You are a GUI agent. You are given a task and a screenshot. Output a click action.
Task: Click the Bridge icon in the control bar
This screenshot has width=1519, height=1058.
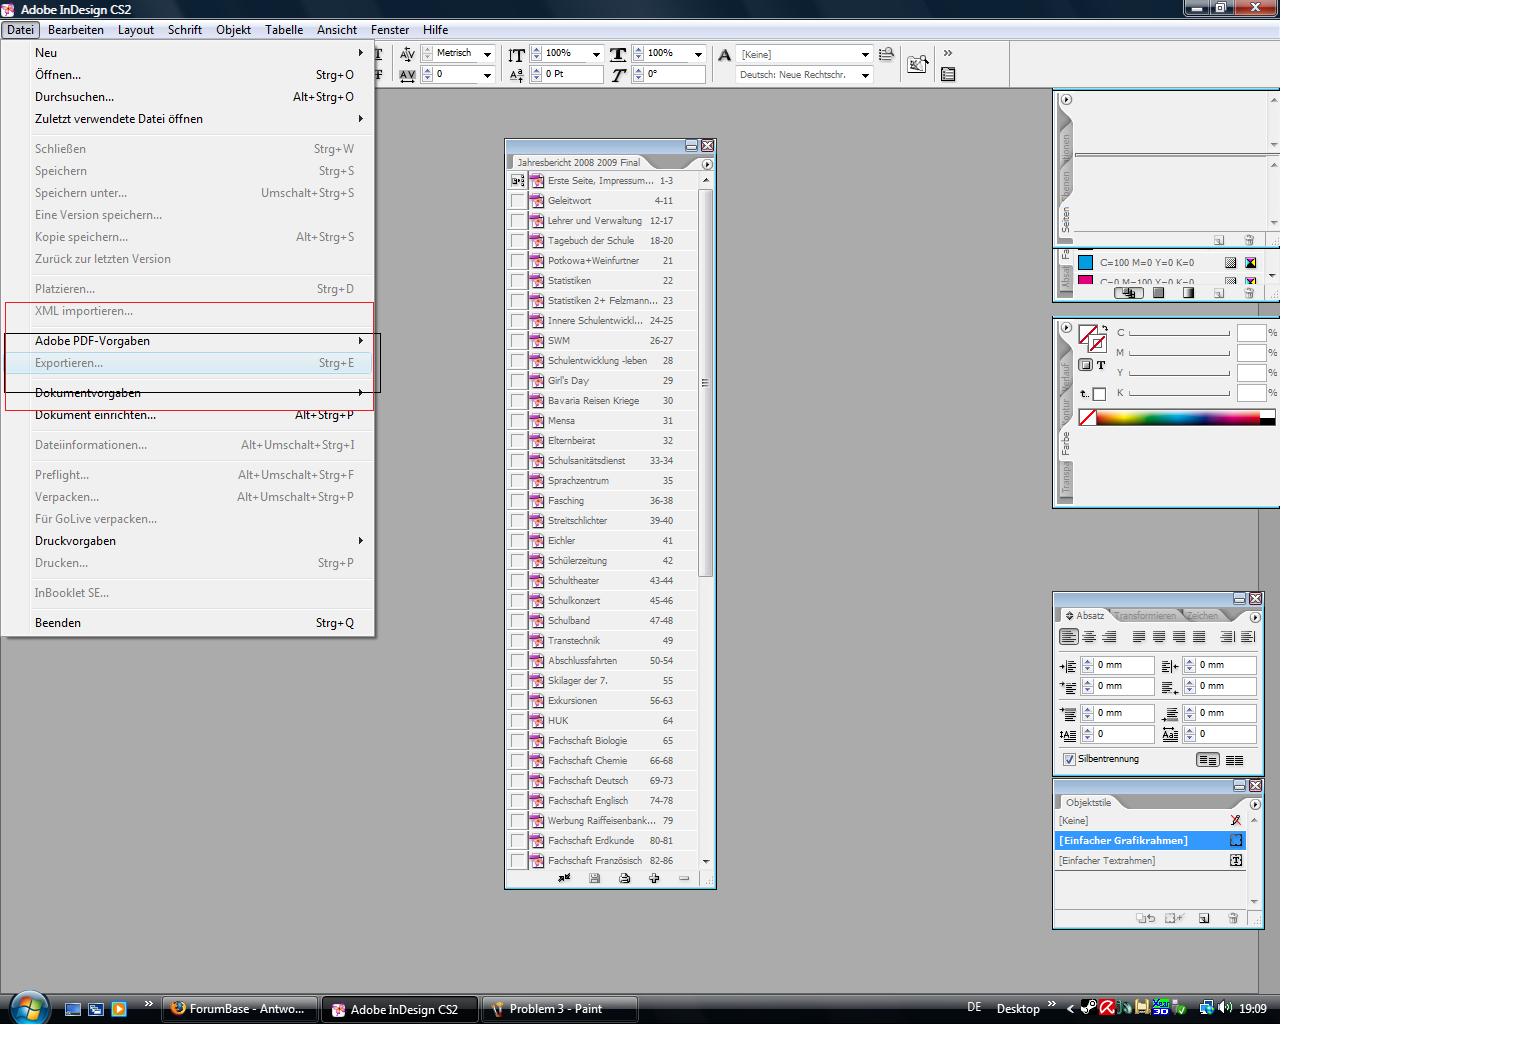pyautogui.click(x=917, y=64)
